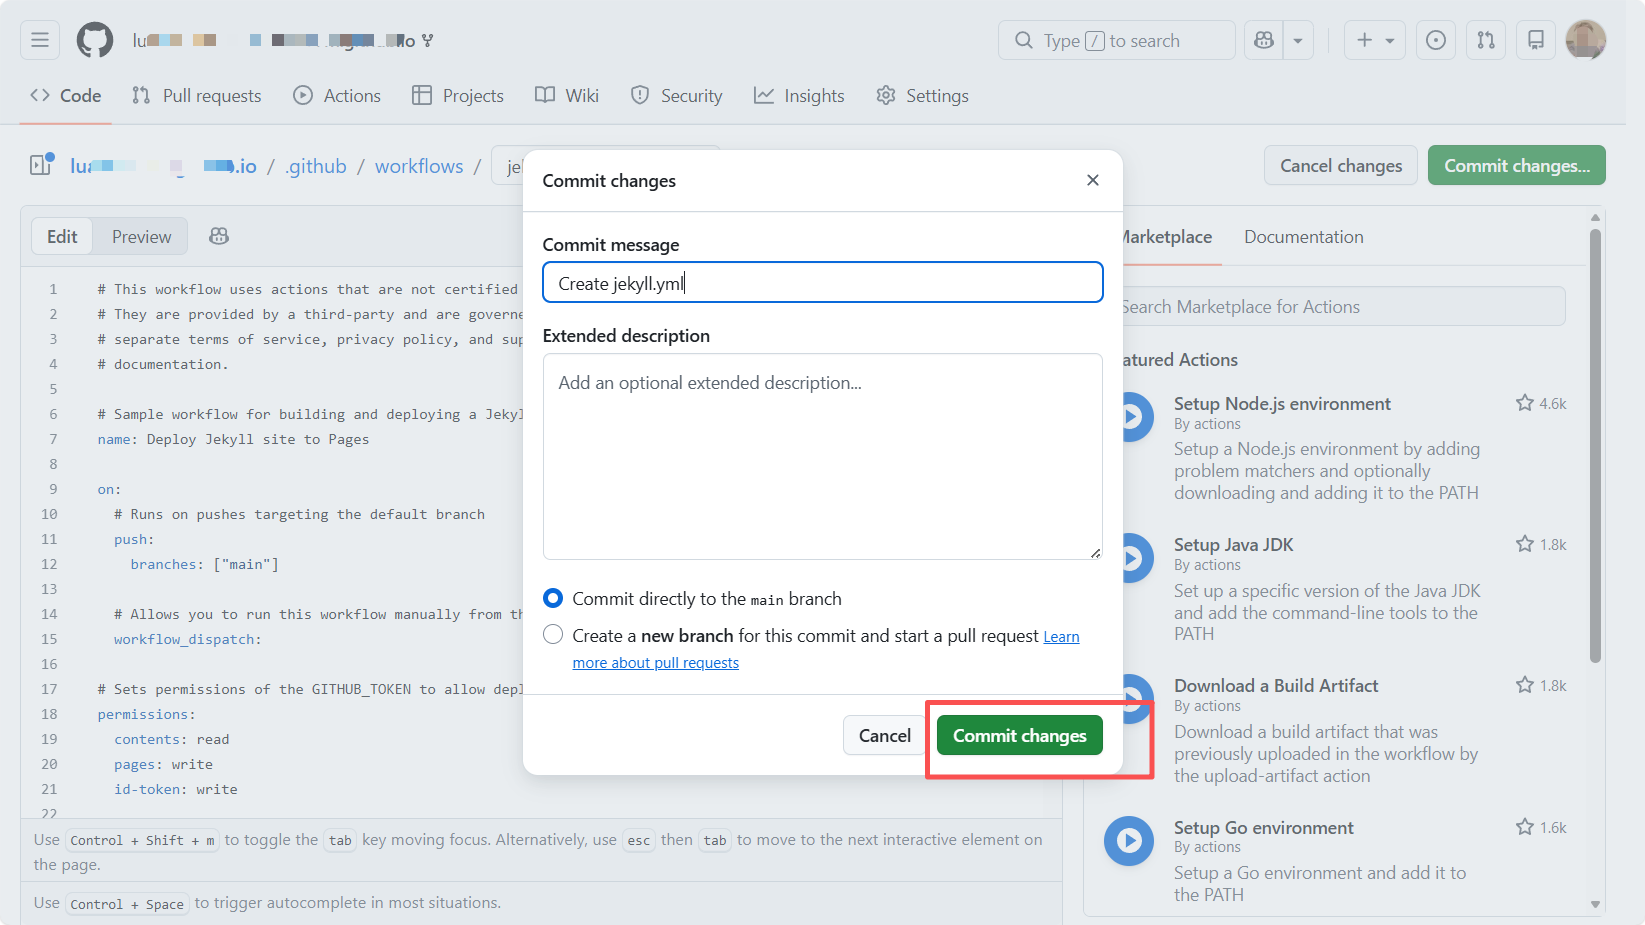Screen dimensions: 1645x925
Task: Open the Documentation tab in sidebar
Action: [x=1303, y=237]
